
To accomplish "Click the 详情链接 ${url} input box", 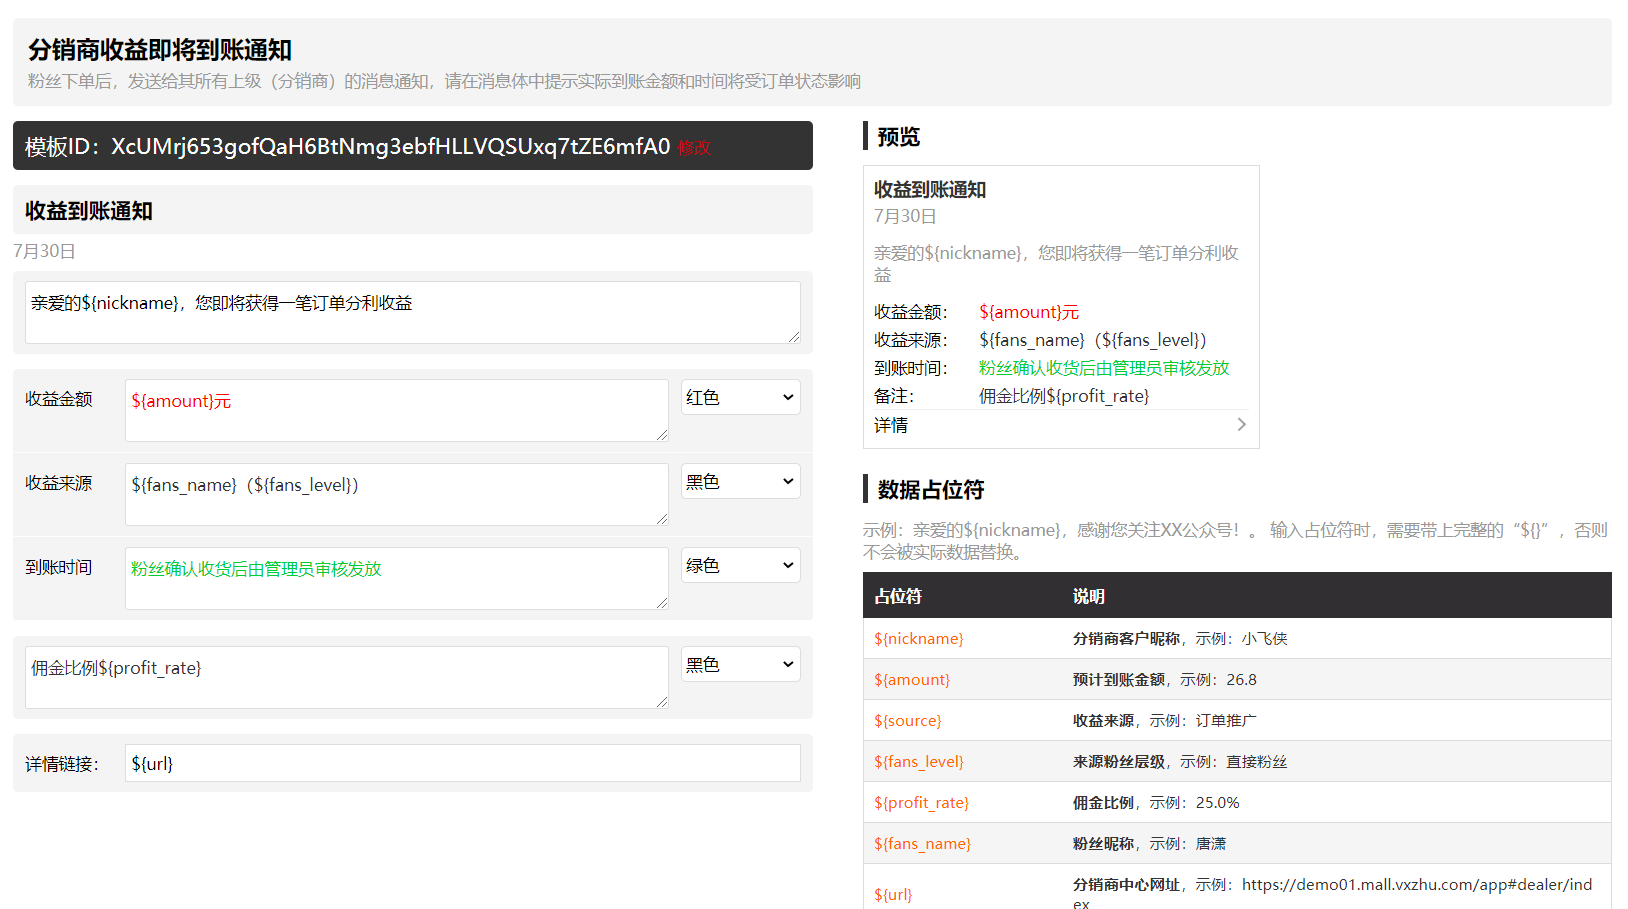I will click(462, 764).
